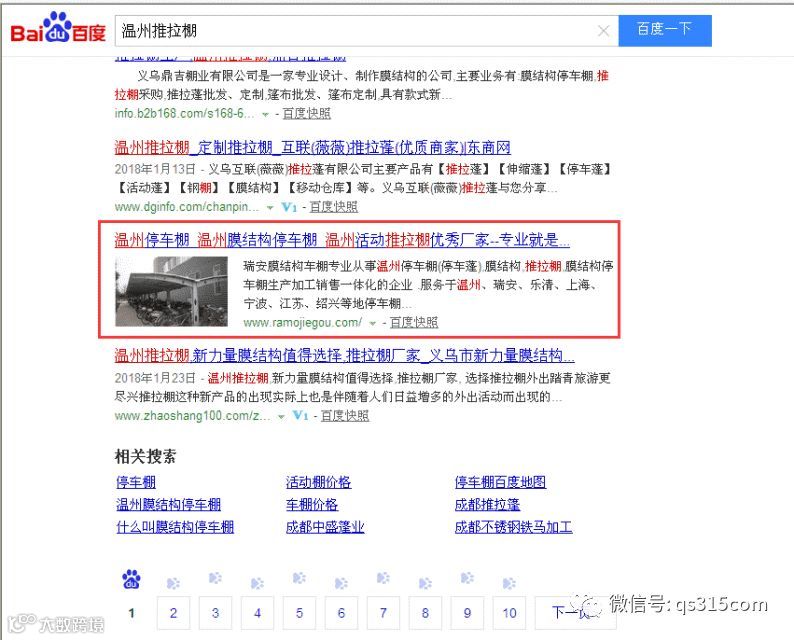Click related search 成都推拉篷
The width and height of the screenshot is (794, 640).
pyautogui.click(x=487, y=504)
